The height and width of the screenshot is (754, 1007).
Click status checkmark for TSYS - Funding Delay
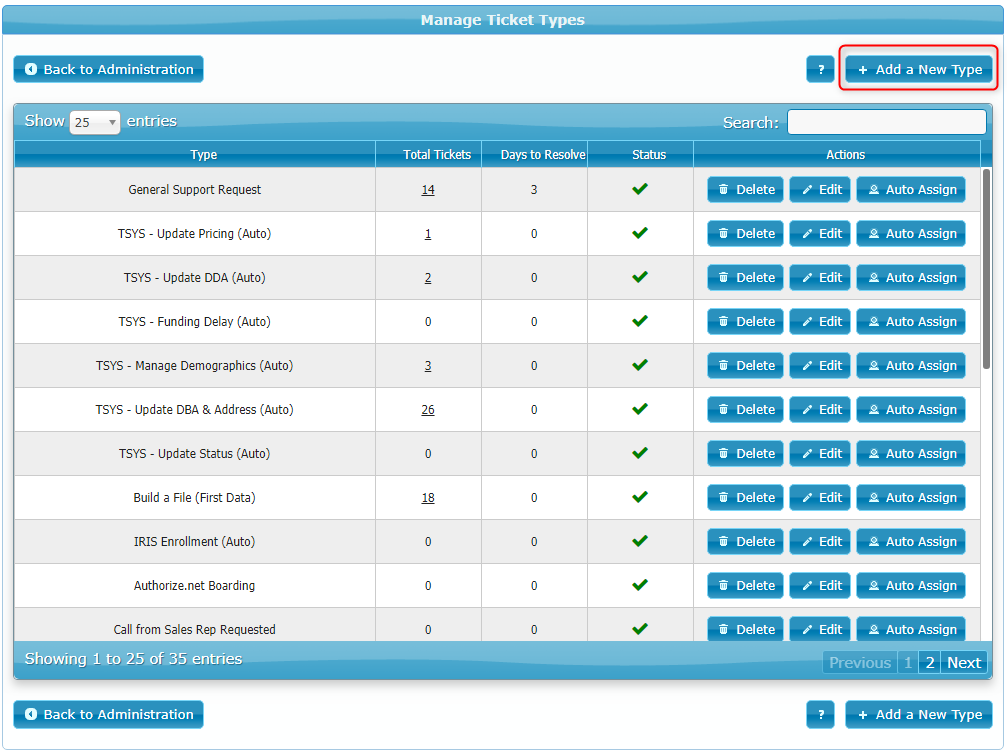tap(640, 321)
